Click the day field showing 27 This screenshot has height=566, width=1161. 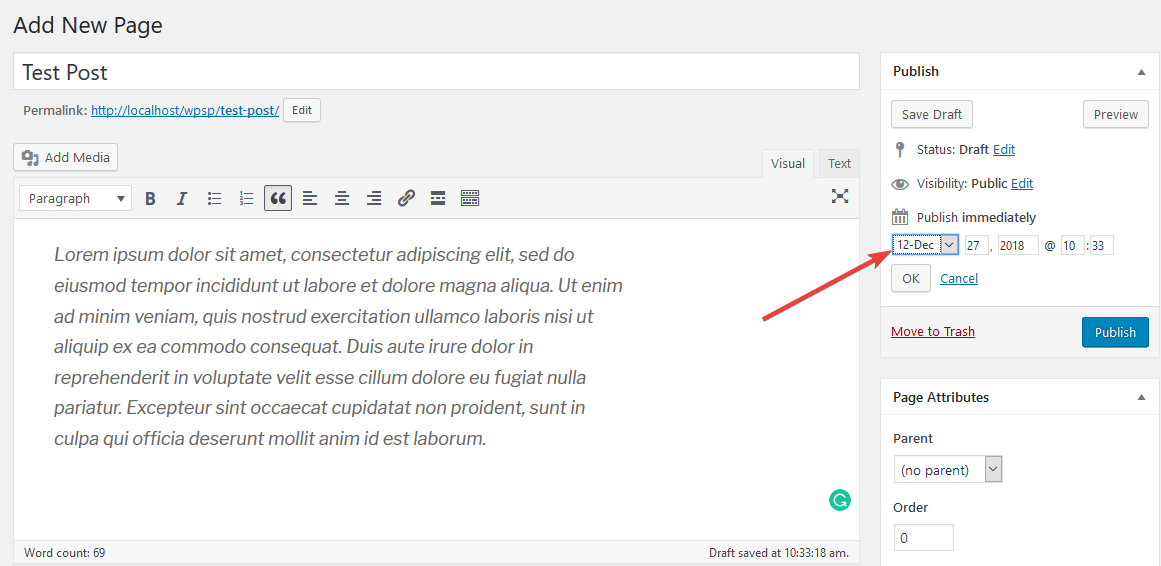point(977,245)
